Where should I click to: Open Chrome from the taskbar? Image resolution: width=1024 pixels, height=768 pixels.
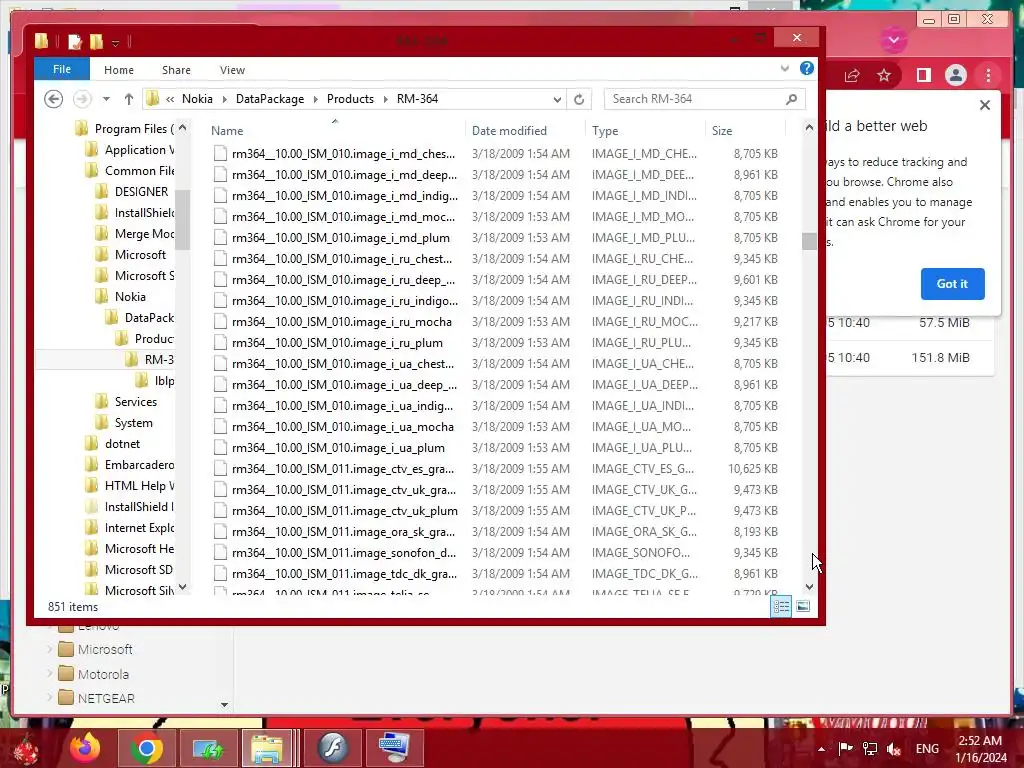146,748
